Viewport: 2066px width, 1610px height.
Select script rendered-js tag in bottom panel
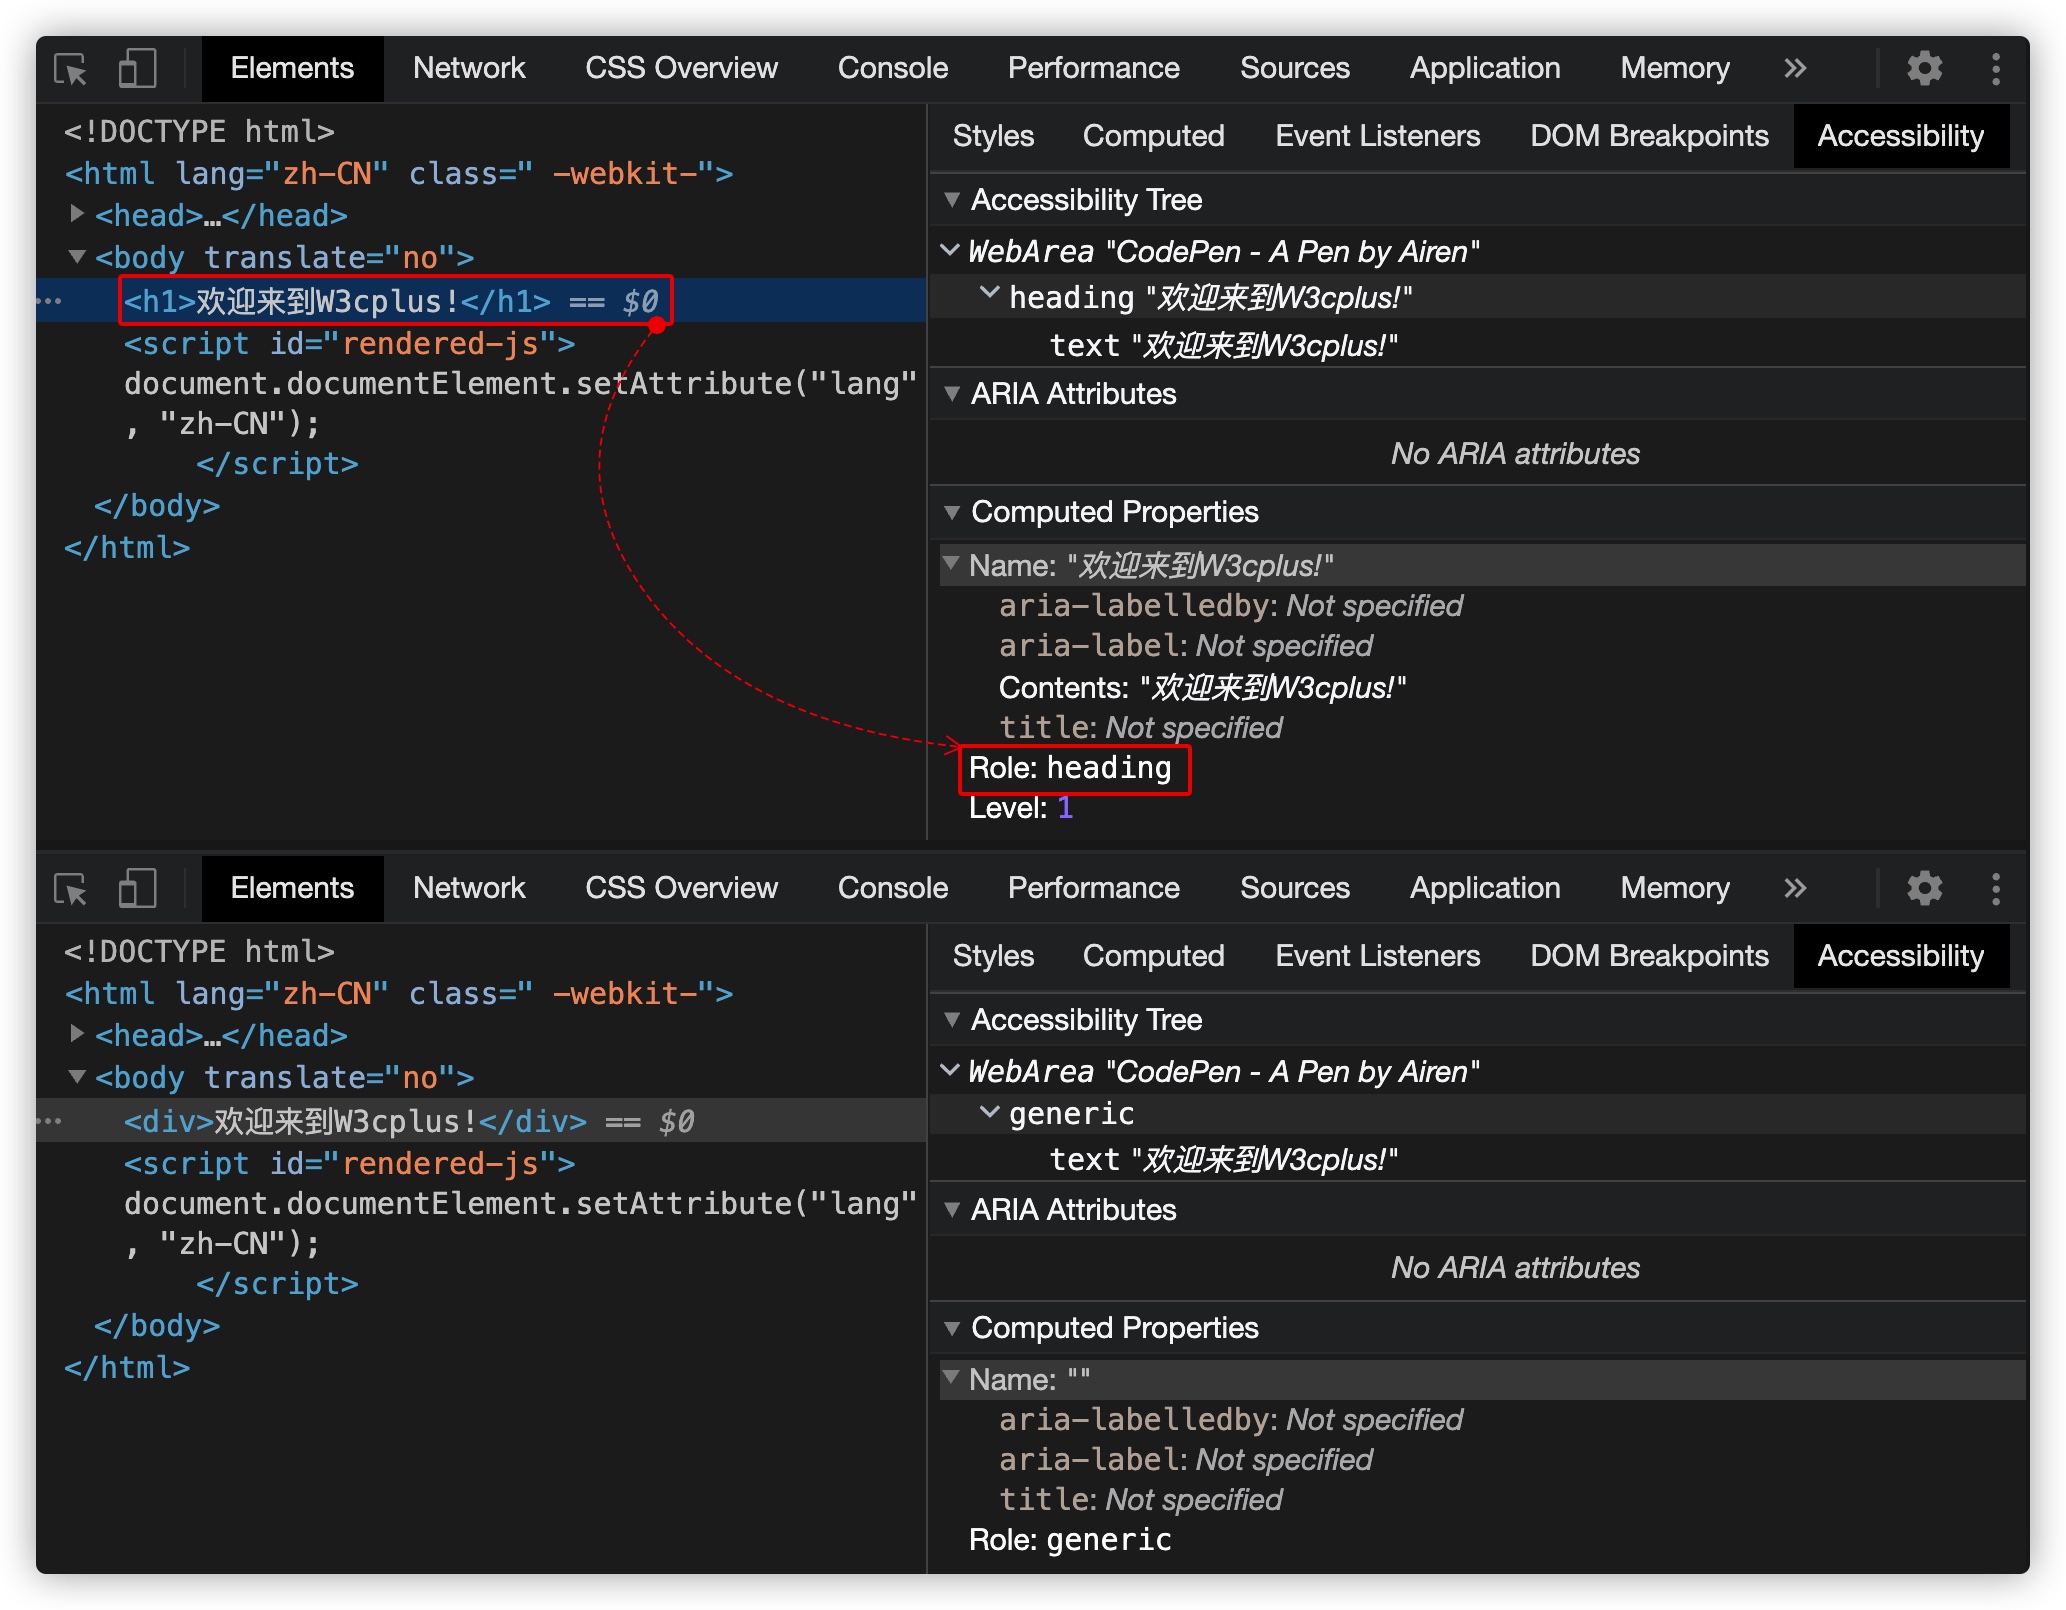pyautogui.click(x=349, y=1164)
